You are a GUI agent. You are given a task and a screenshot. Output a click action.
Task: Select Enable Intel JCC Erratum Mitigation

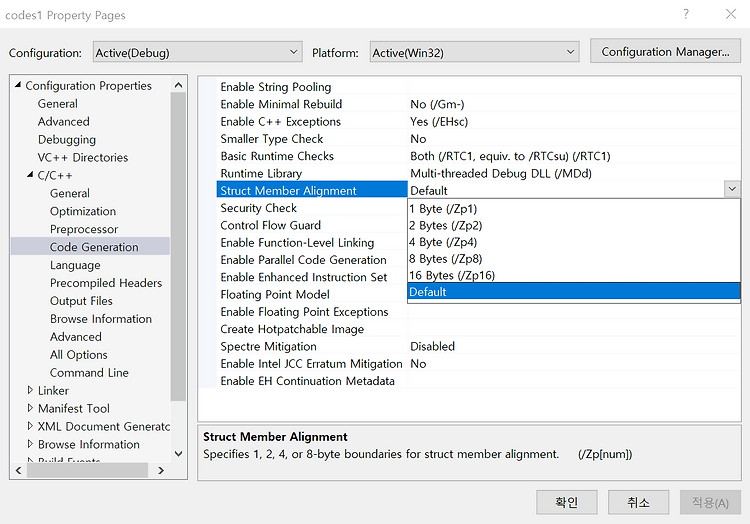coord(311,363)
